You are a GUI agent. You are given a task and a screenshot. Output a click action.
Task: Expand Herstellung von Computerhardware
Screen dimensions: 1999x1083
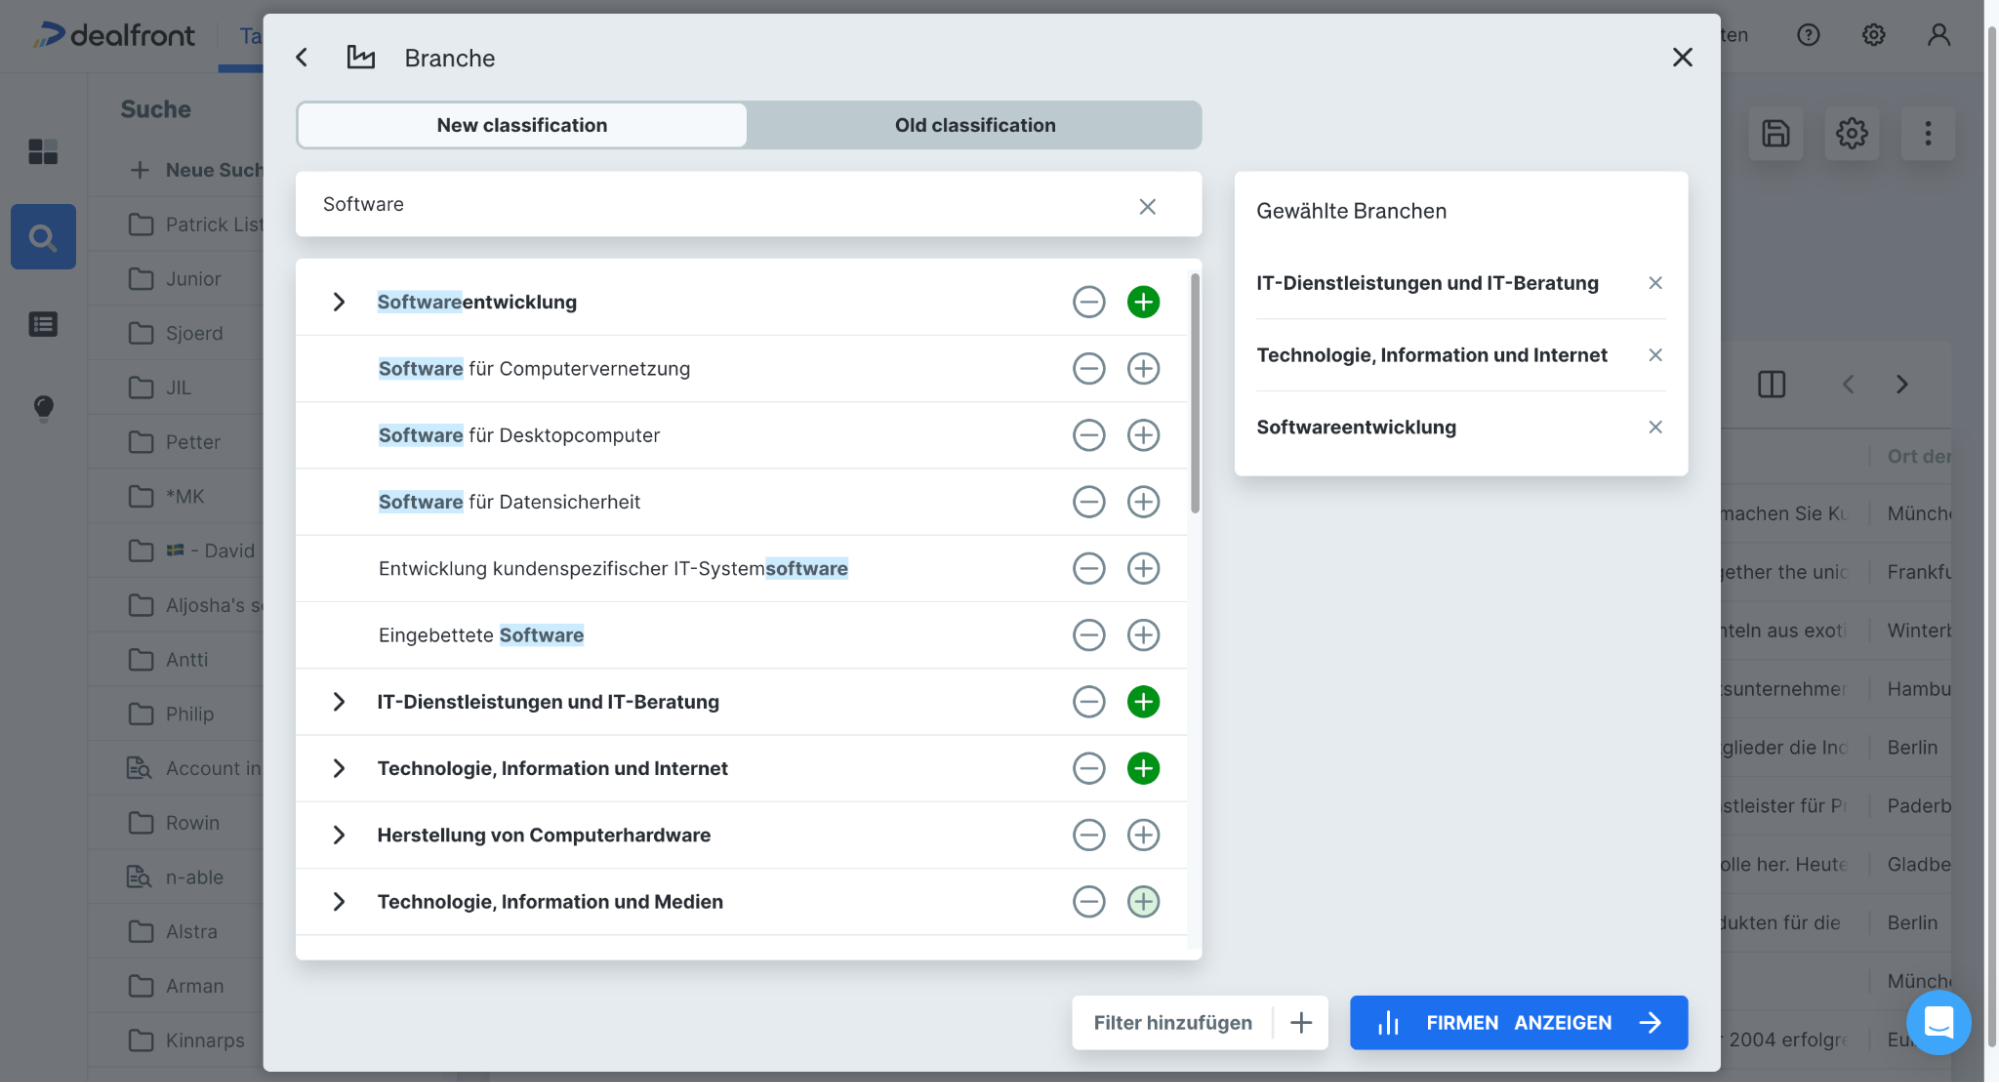point(339,835)
